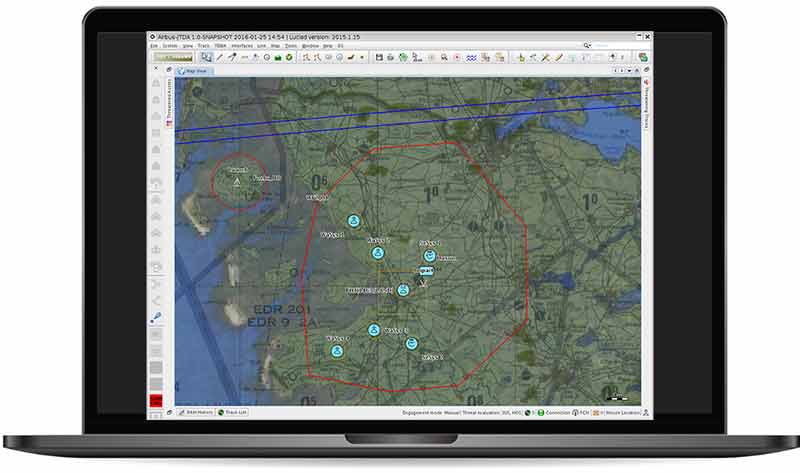Click the blue pen icon in left sidebar
The width and height of the screenshot is (800, 473).
click(156, 318)
